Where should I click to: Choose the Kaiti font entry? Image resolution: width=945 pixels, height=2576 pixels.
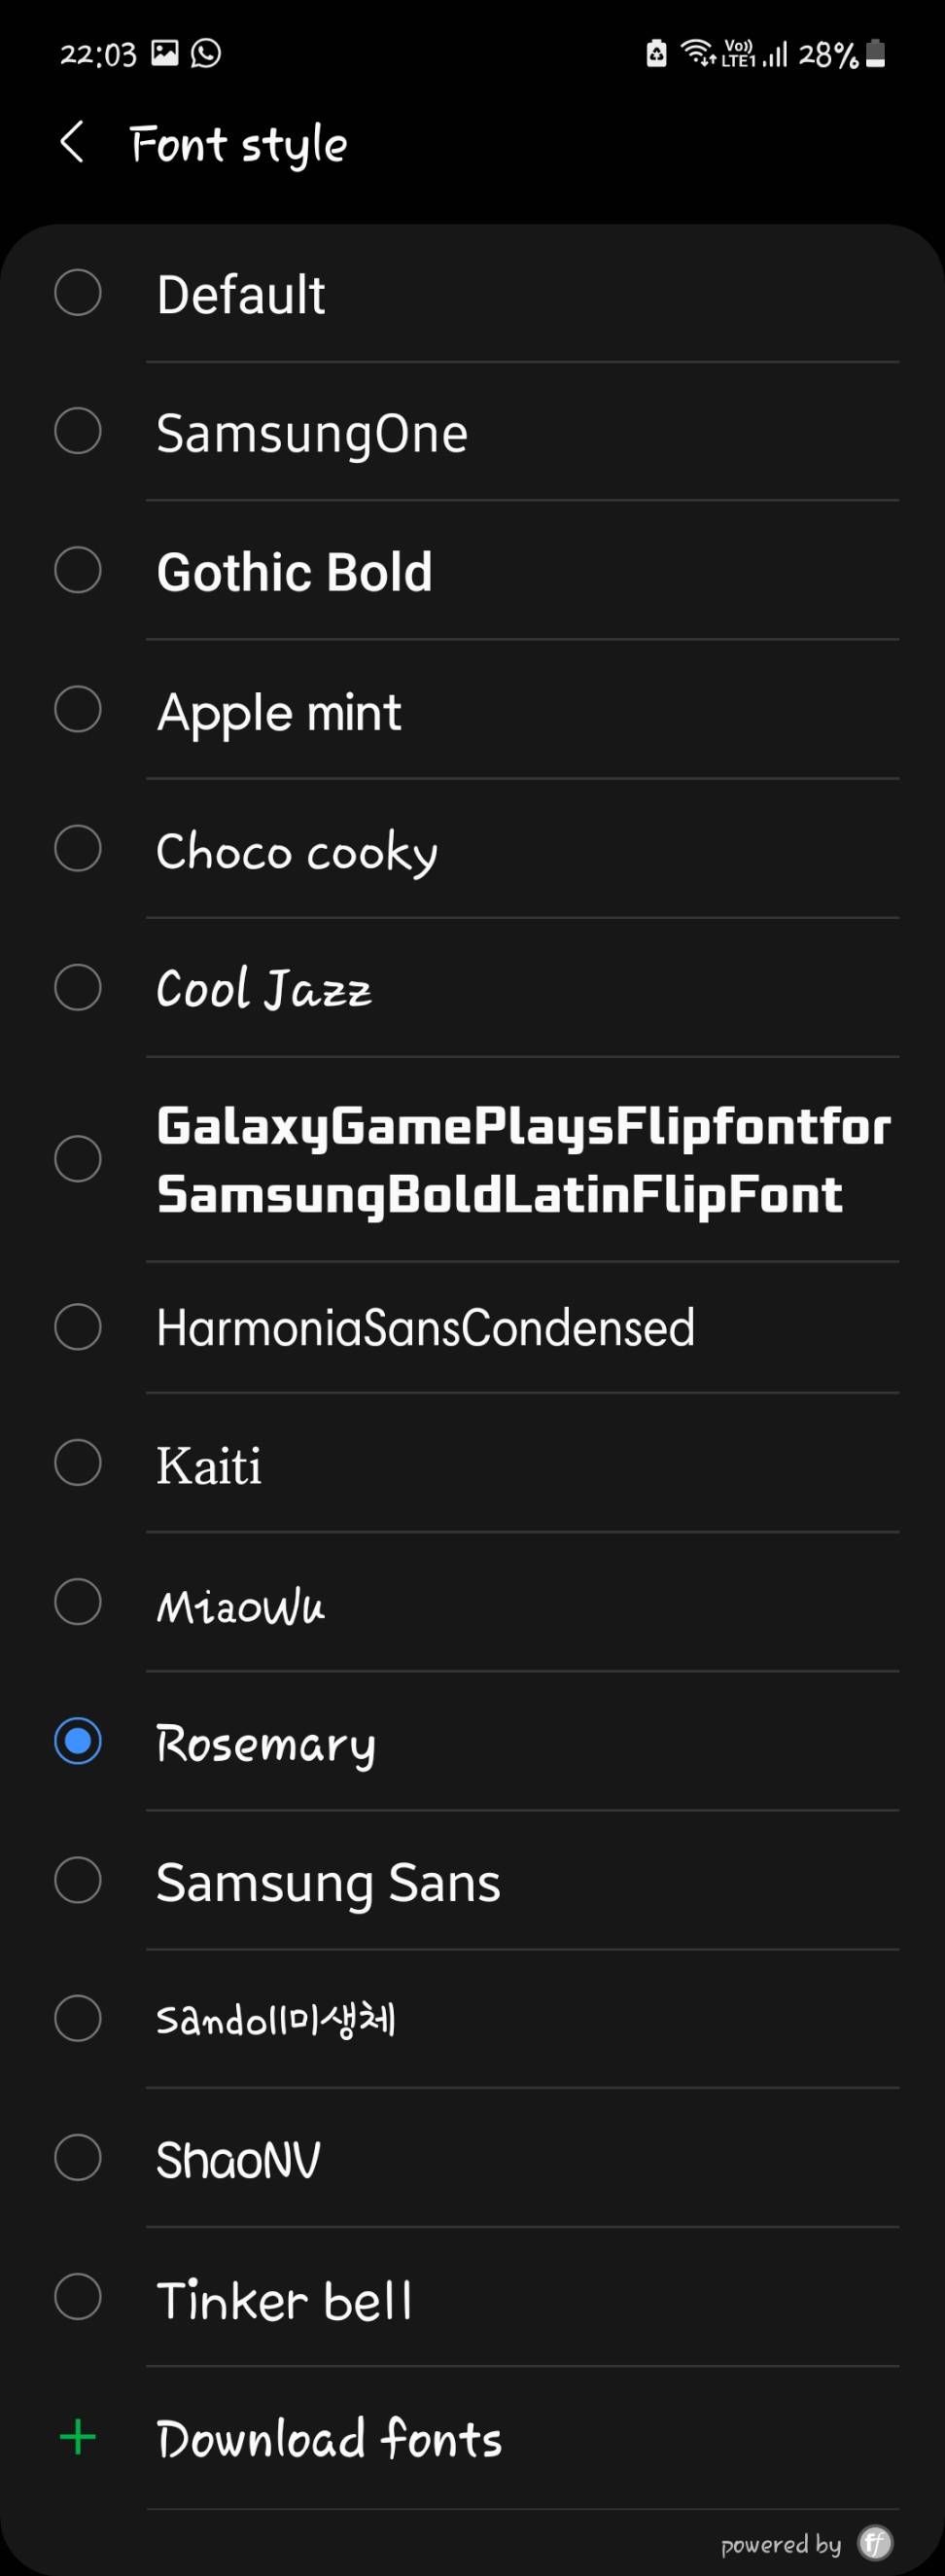(x=209, y=1465)
